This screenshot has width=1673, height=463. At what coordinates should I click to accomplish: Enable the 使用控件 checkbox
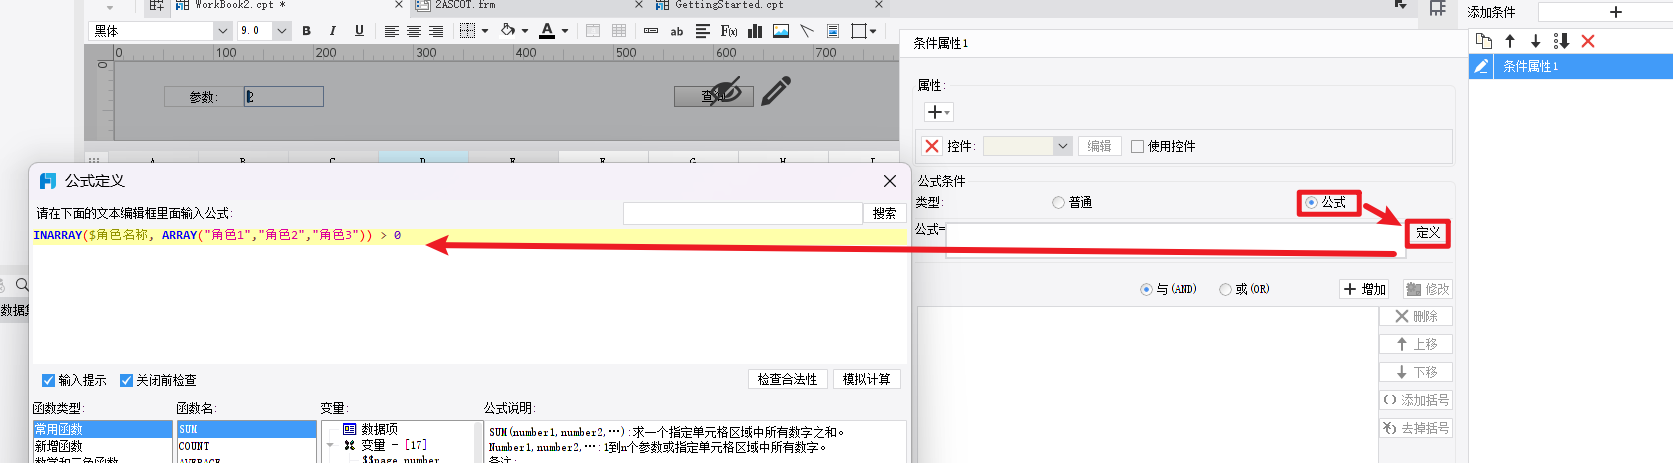[x=1137, y=146]
